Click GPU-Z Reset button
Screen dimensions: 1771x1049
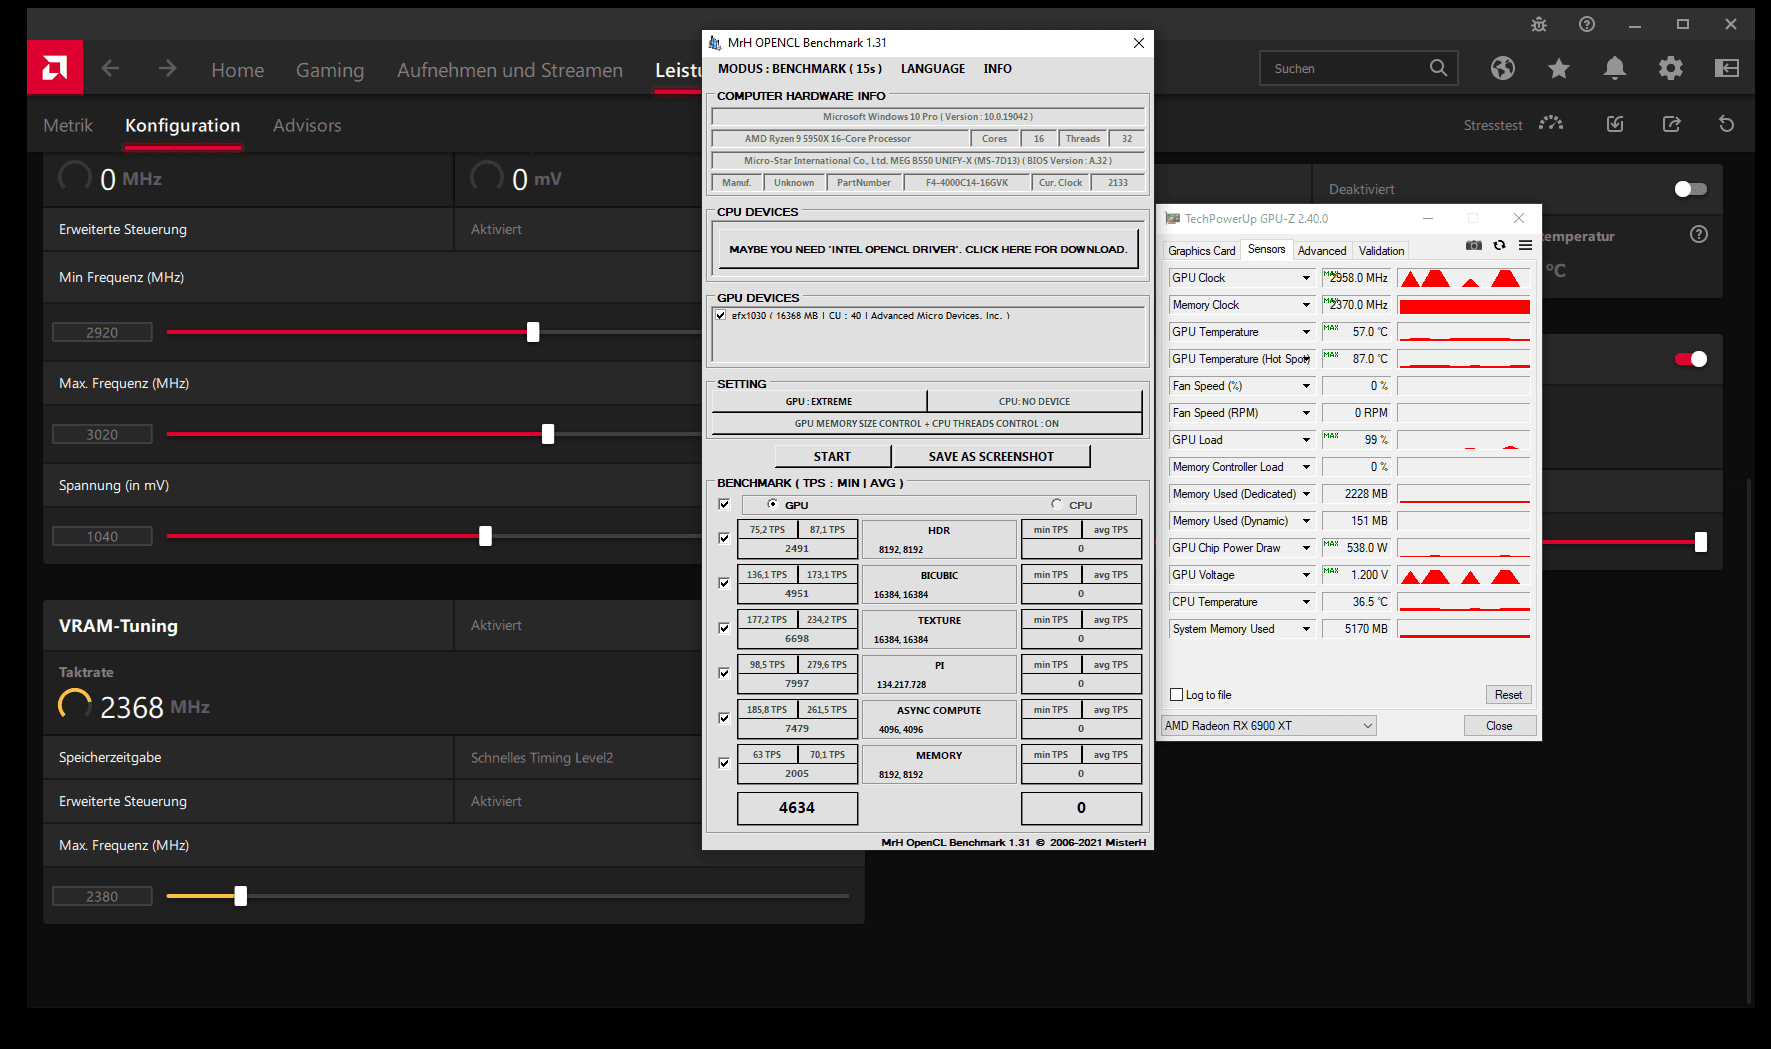tap(1508, 695)
